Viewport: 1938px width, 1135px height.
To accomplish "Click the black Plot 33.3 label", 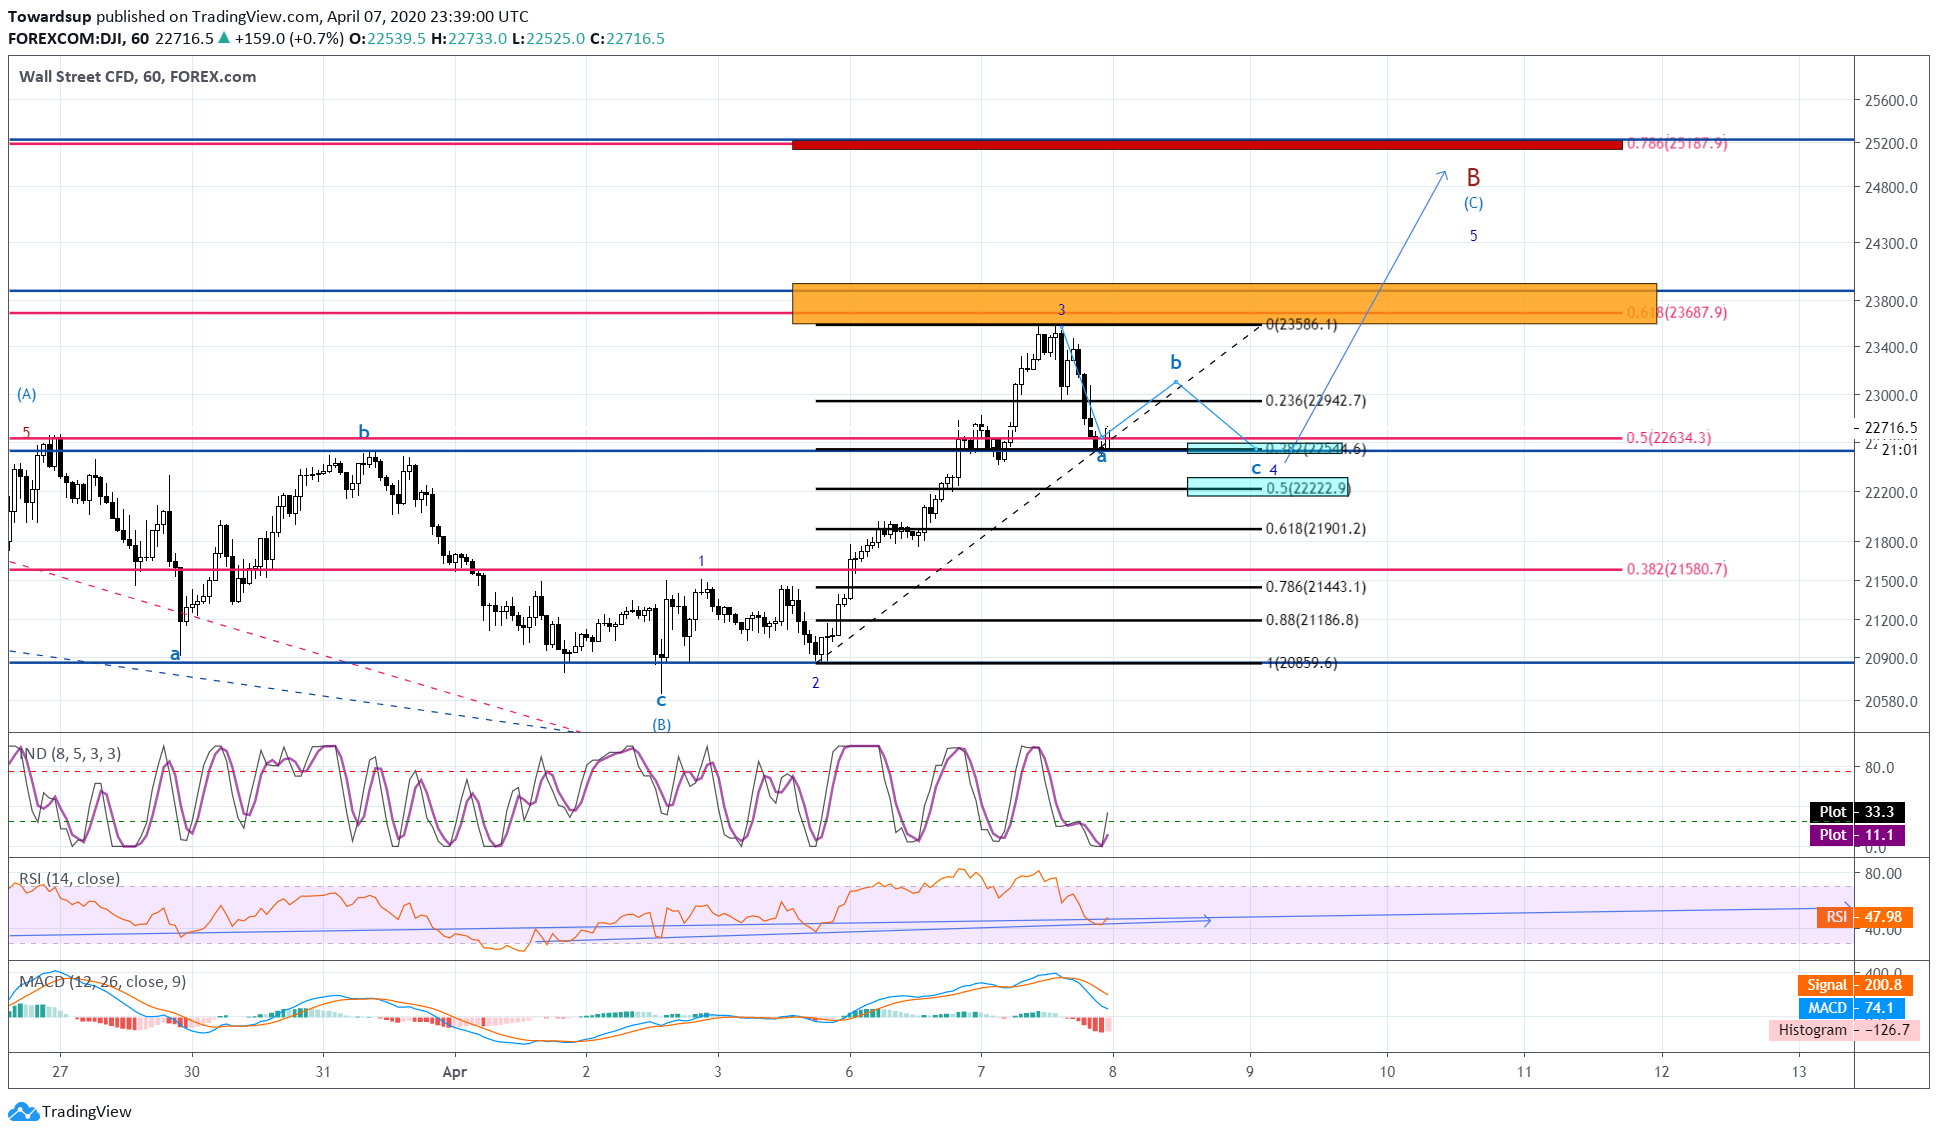I will [x=1857, y=812].
